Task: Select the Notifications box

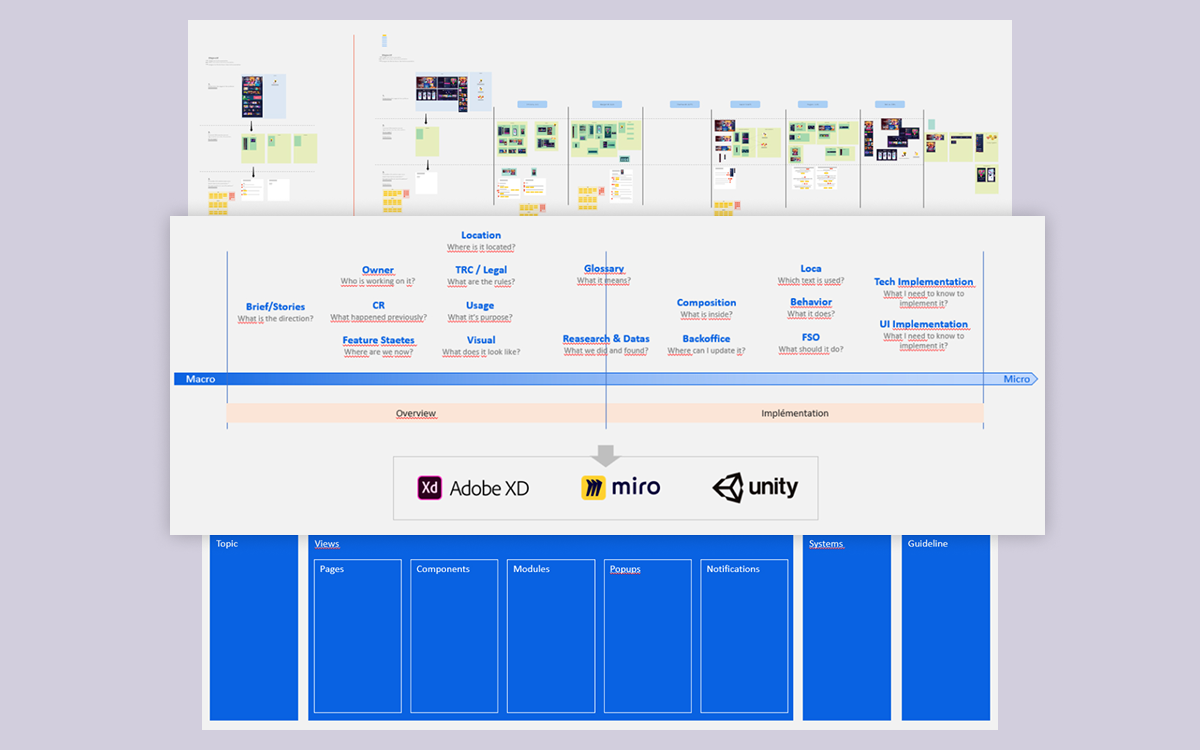Action: [x=744, y=636]
